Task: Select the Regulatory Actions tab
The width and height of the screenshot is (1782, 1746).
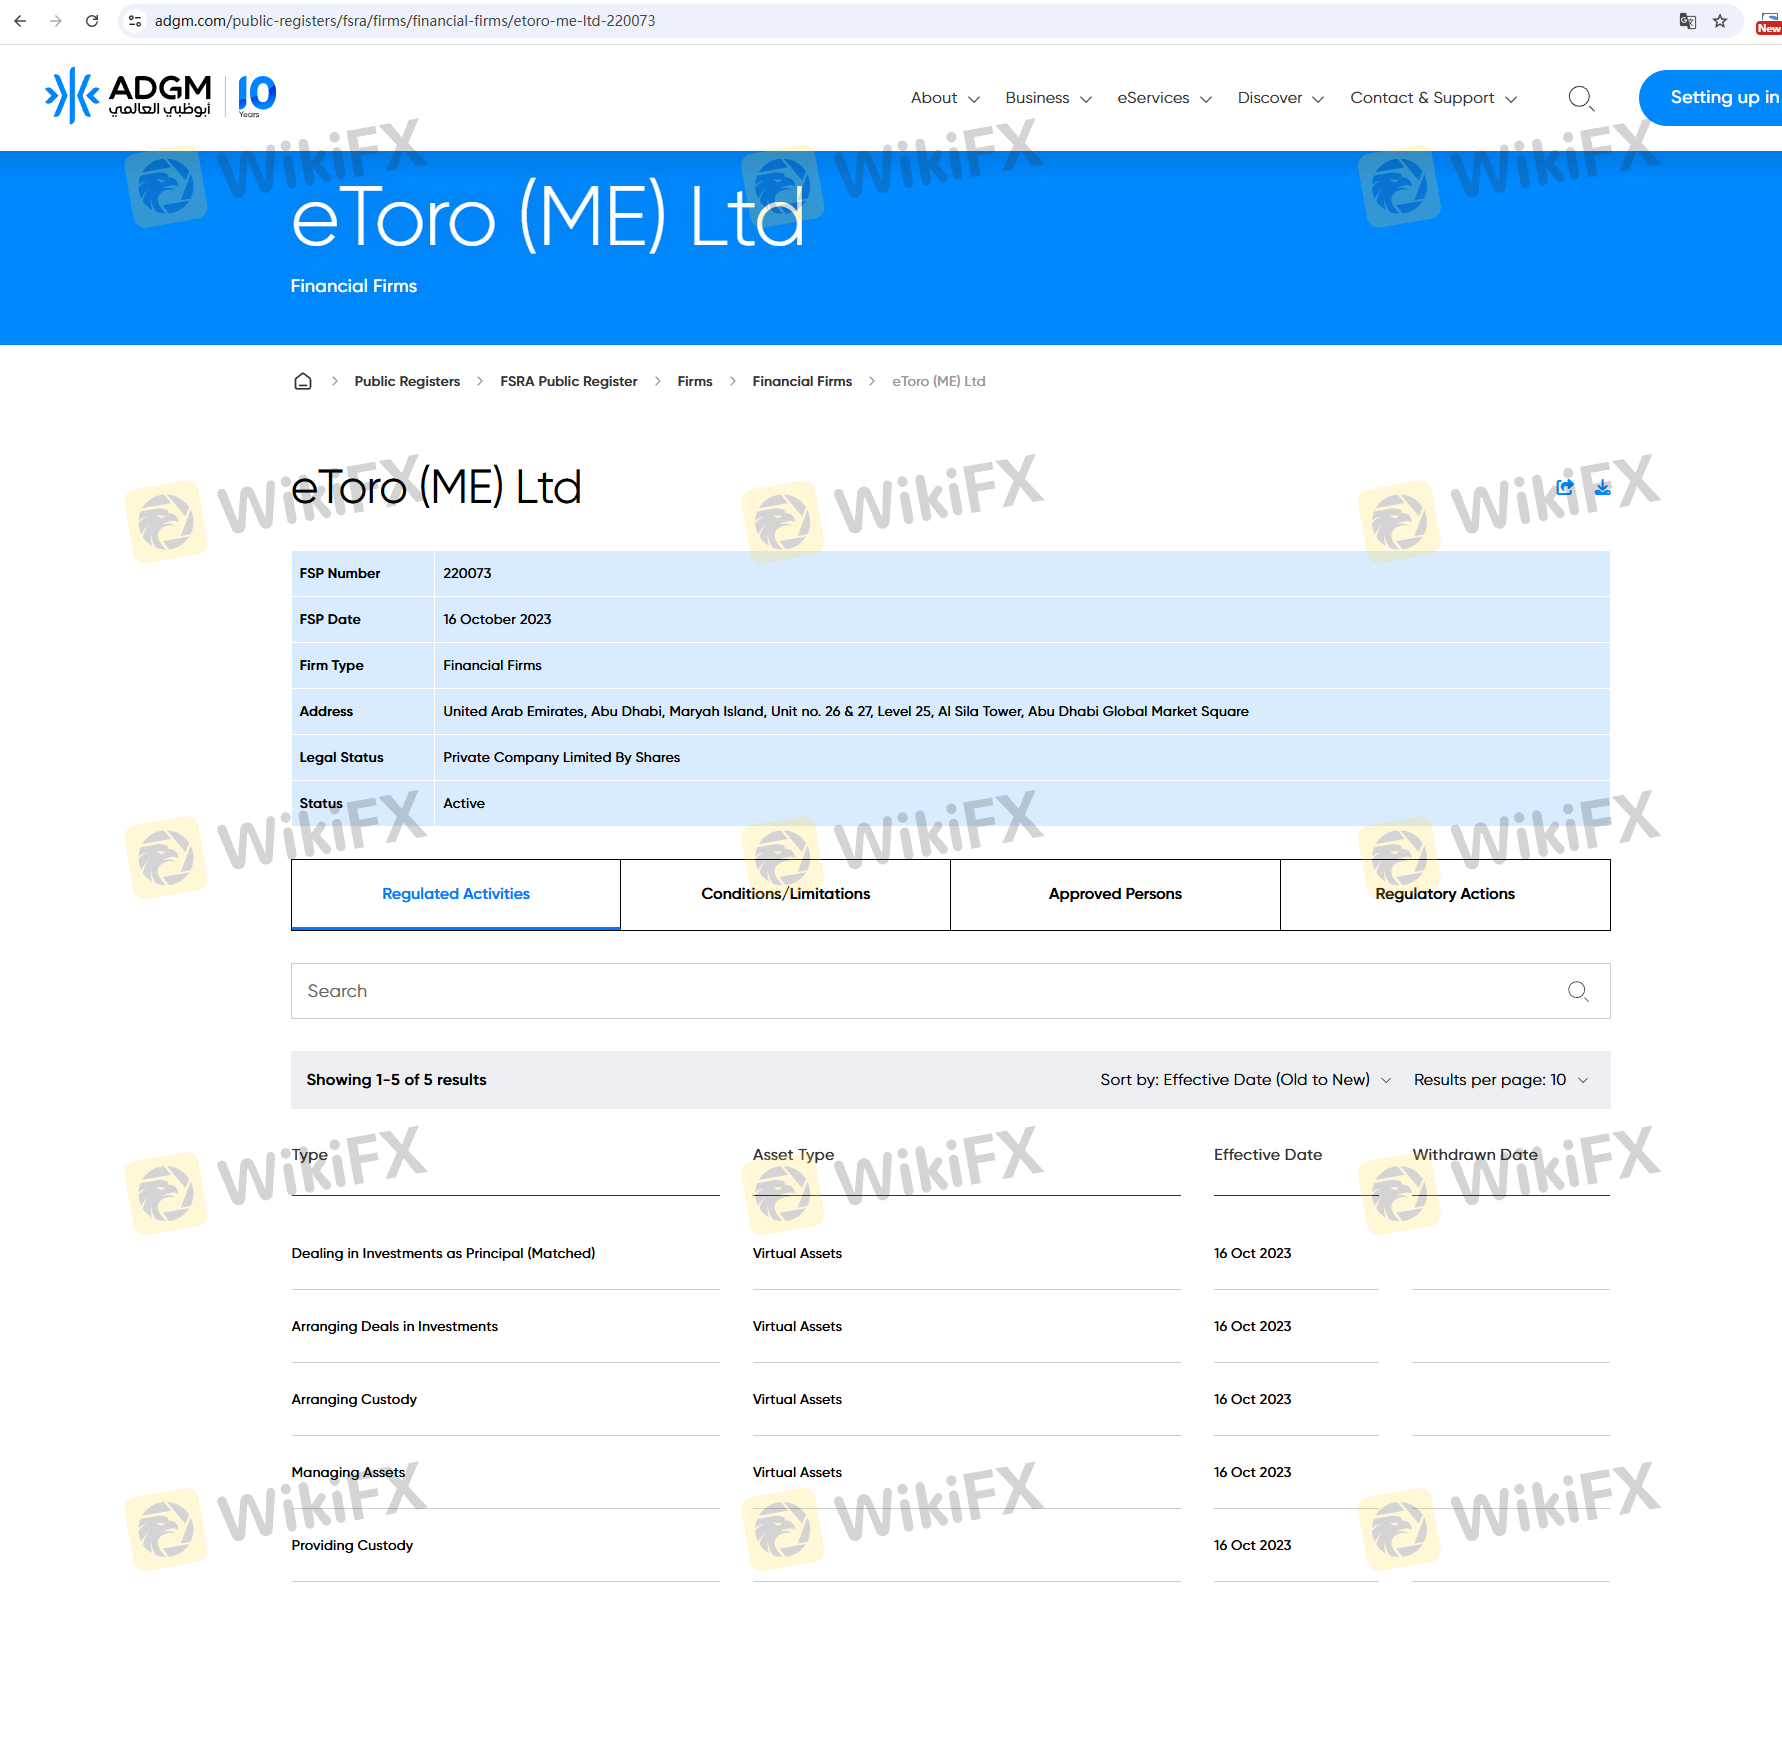Action: coord(1445,894)
